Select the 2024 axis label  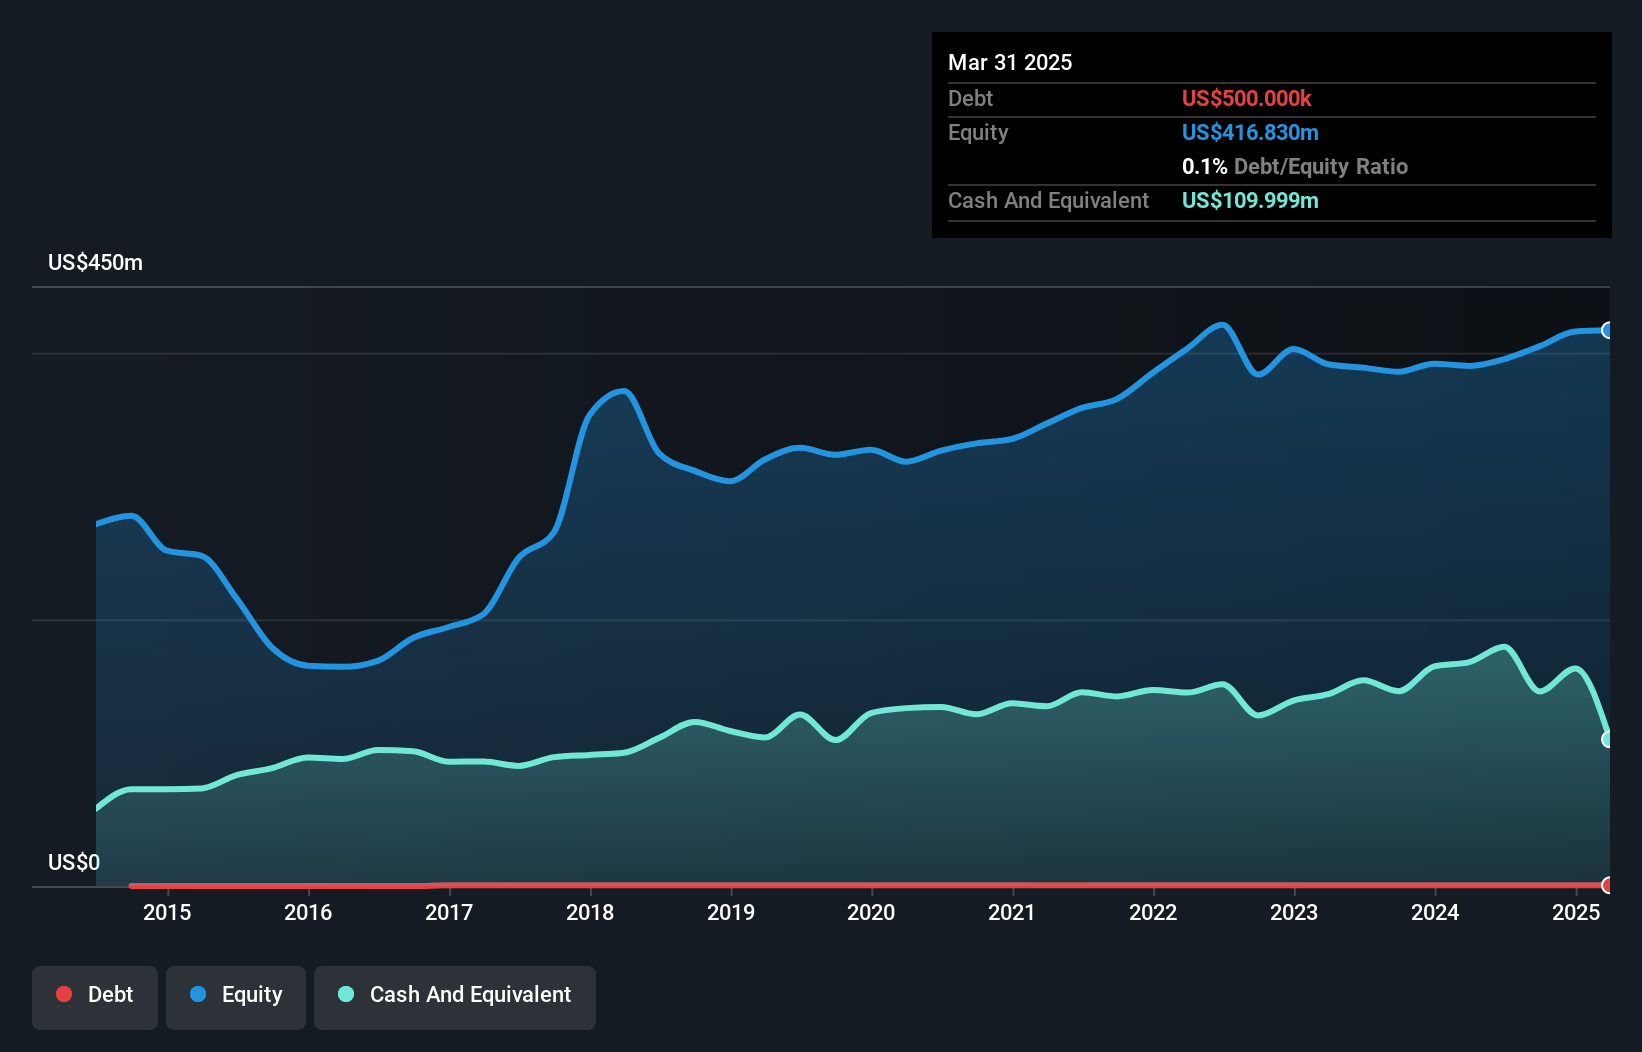tap(1435, 912)
